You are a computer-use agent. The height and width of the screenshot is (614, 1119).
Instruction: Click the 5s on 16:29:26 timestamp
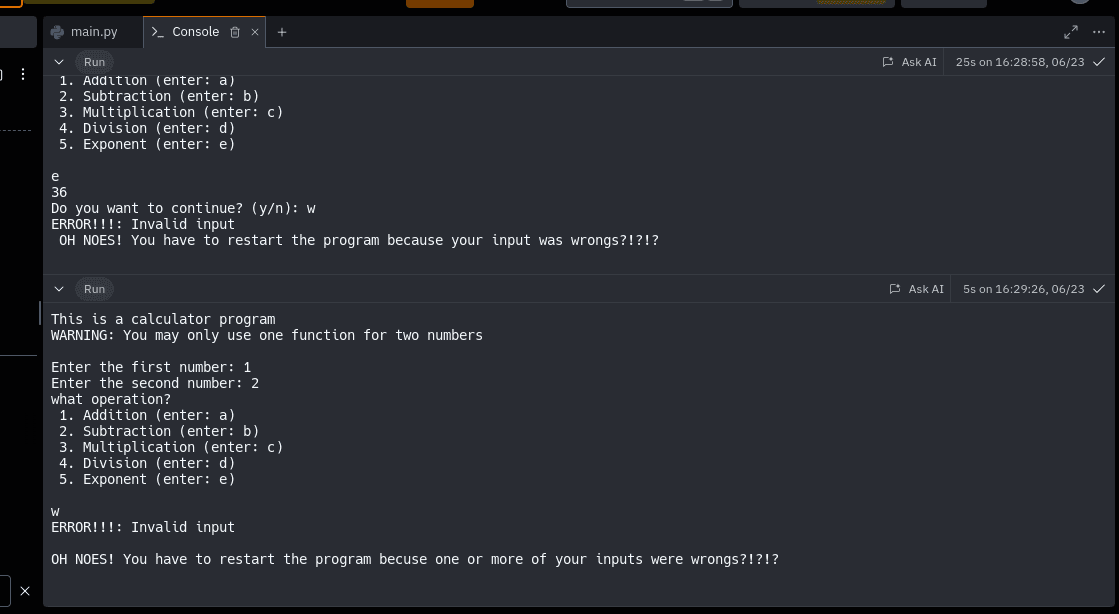pyautogui.click(x=1023, y=289)
